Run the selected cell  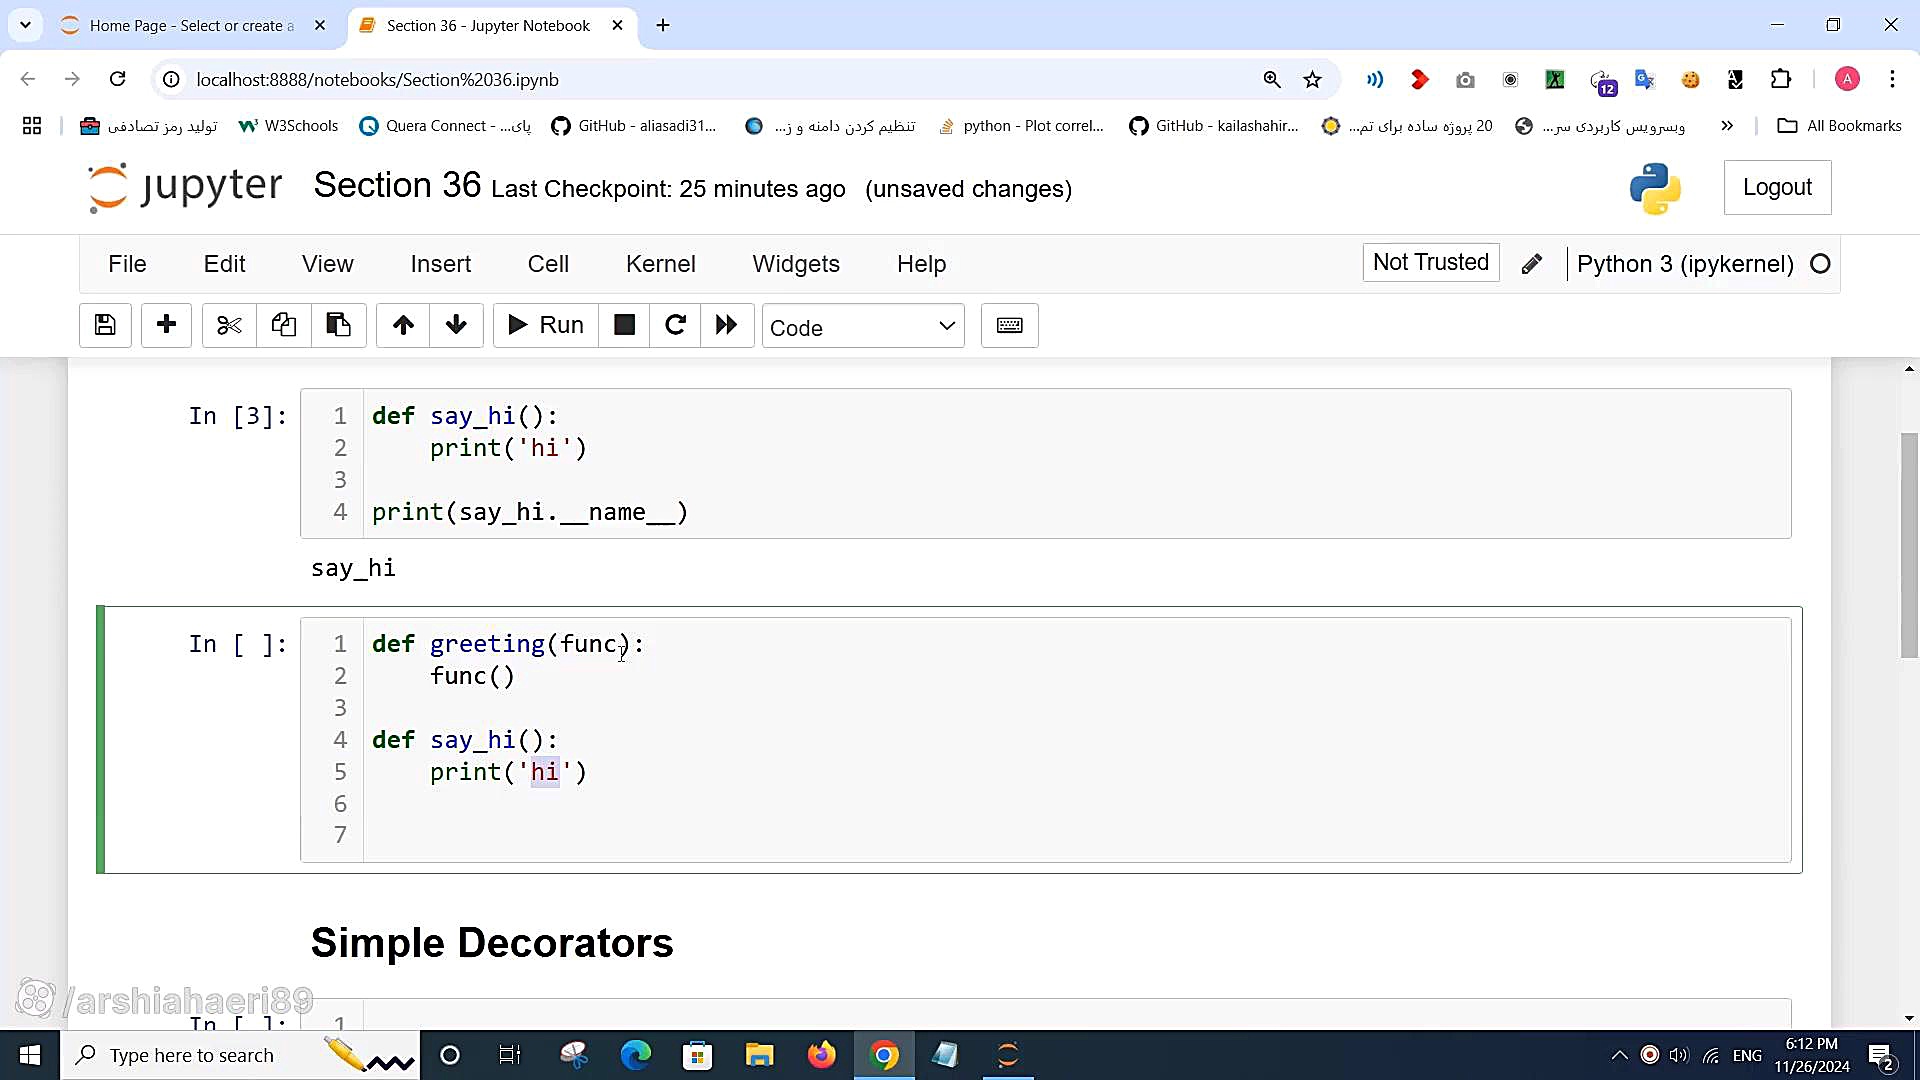click(x=546, y=326)
